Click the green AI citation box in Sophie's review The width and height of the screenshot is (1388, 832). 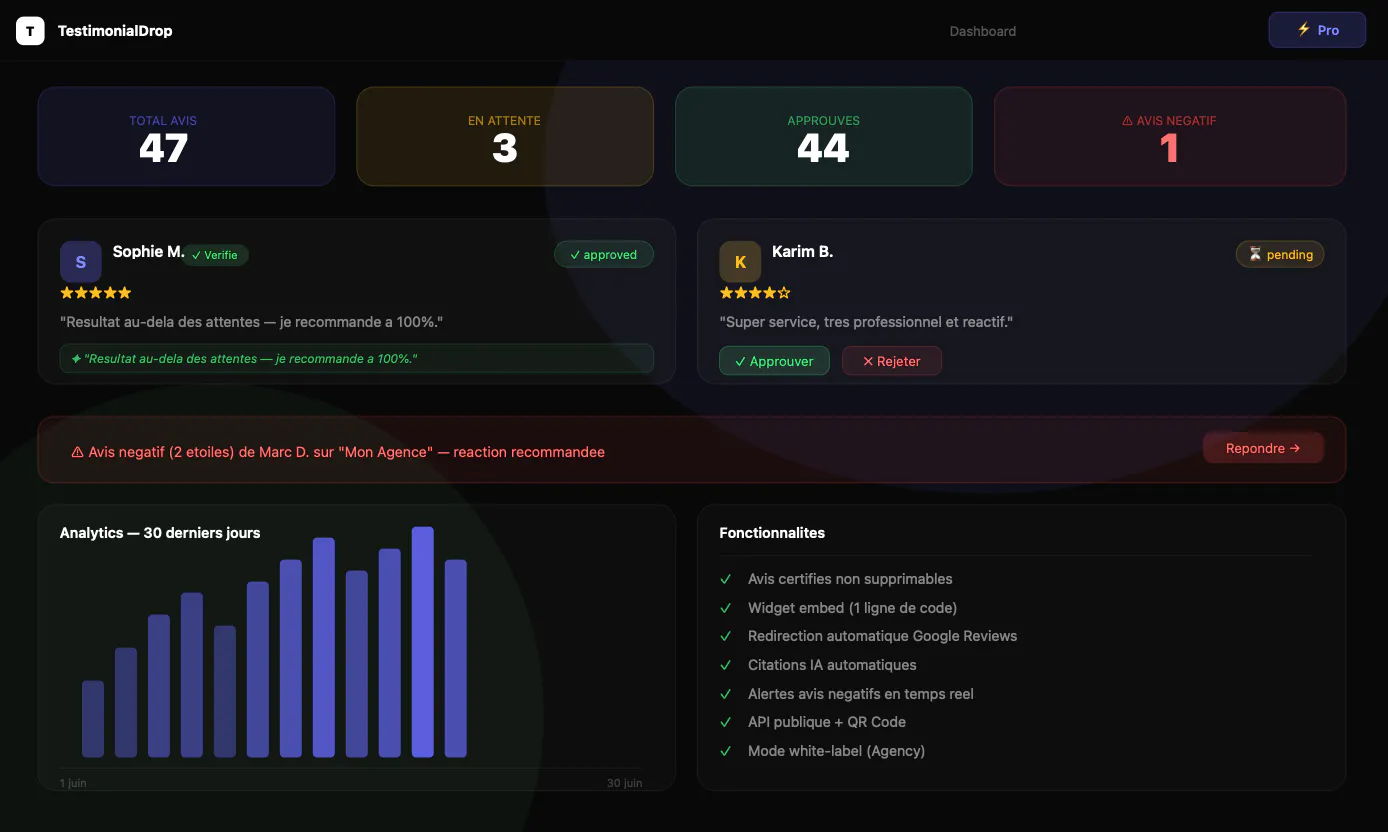(x=357, y=358)
